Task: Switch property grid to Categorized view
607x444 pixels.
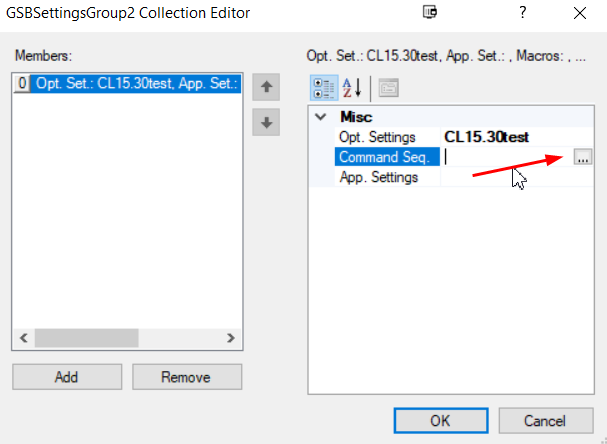Action: [x=323, y=87]
